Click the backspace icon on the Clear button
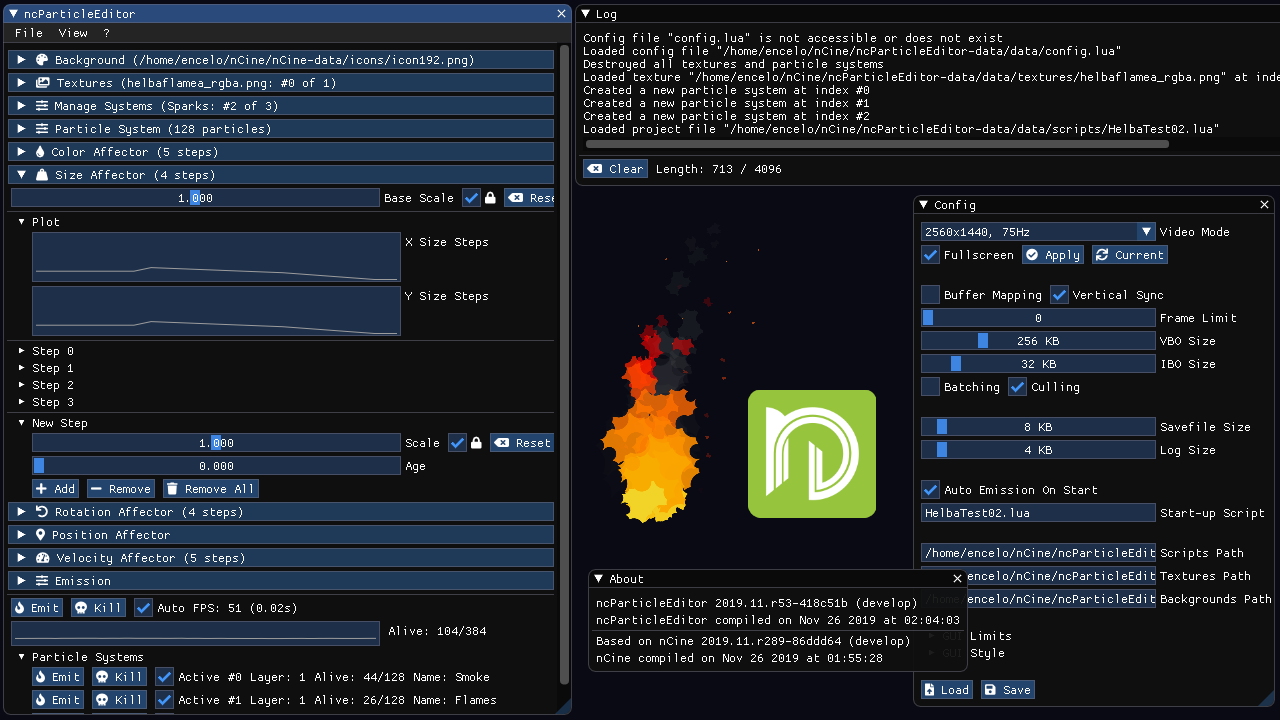 tap(593, 168)
